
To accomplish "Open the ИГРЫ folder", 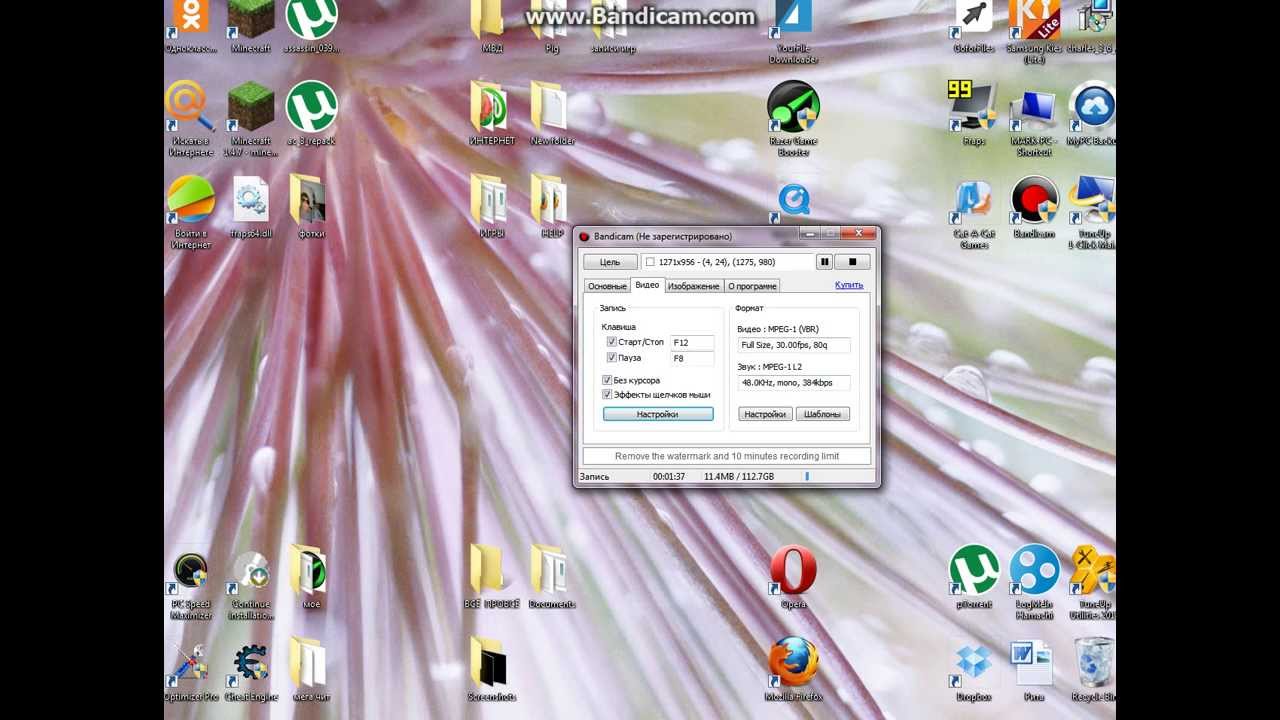I will point(492,206).
